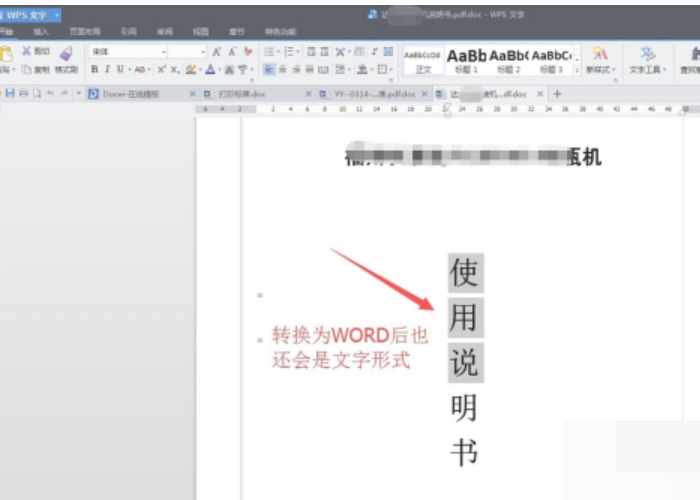This screenshot has height=500, width=700.
Task: Expand the borders dropdown arrow
Action: pos(391,70)
